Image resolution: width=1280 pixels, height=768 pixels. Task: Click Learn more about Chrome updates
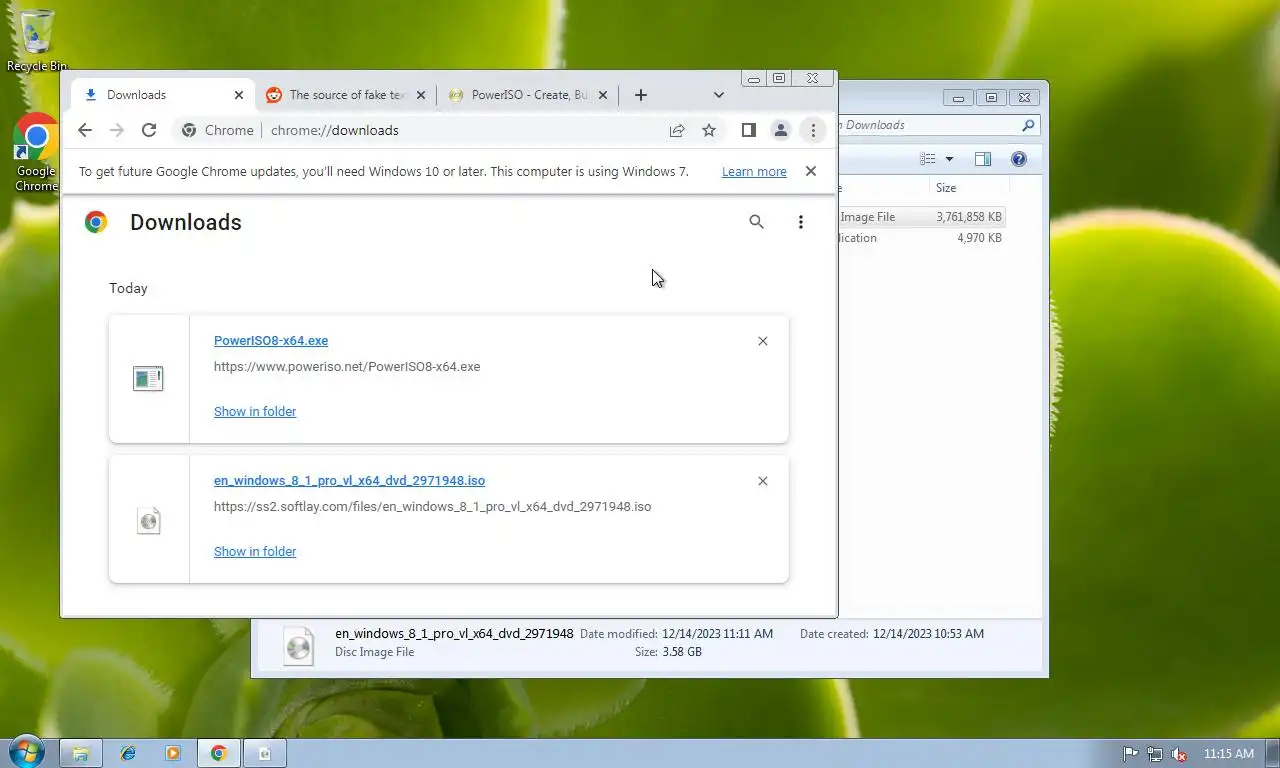(x=754, y=172)
